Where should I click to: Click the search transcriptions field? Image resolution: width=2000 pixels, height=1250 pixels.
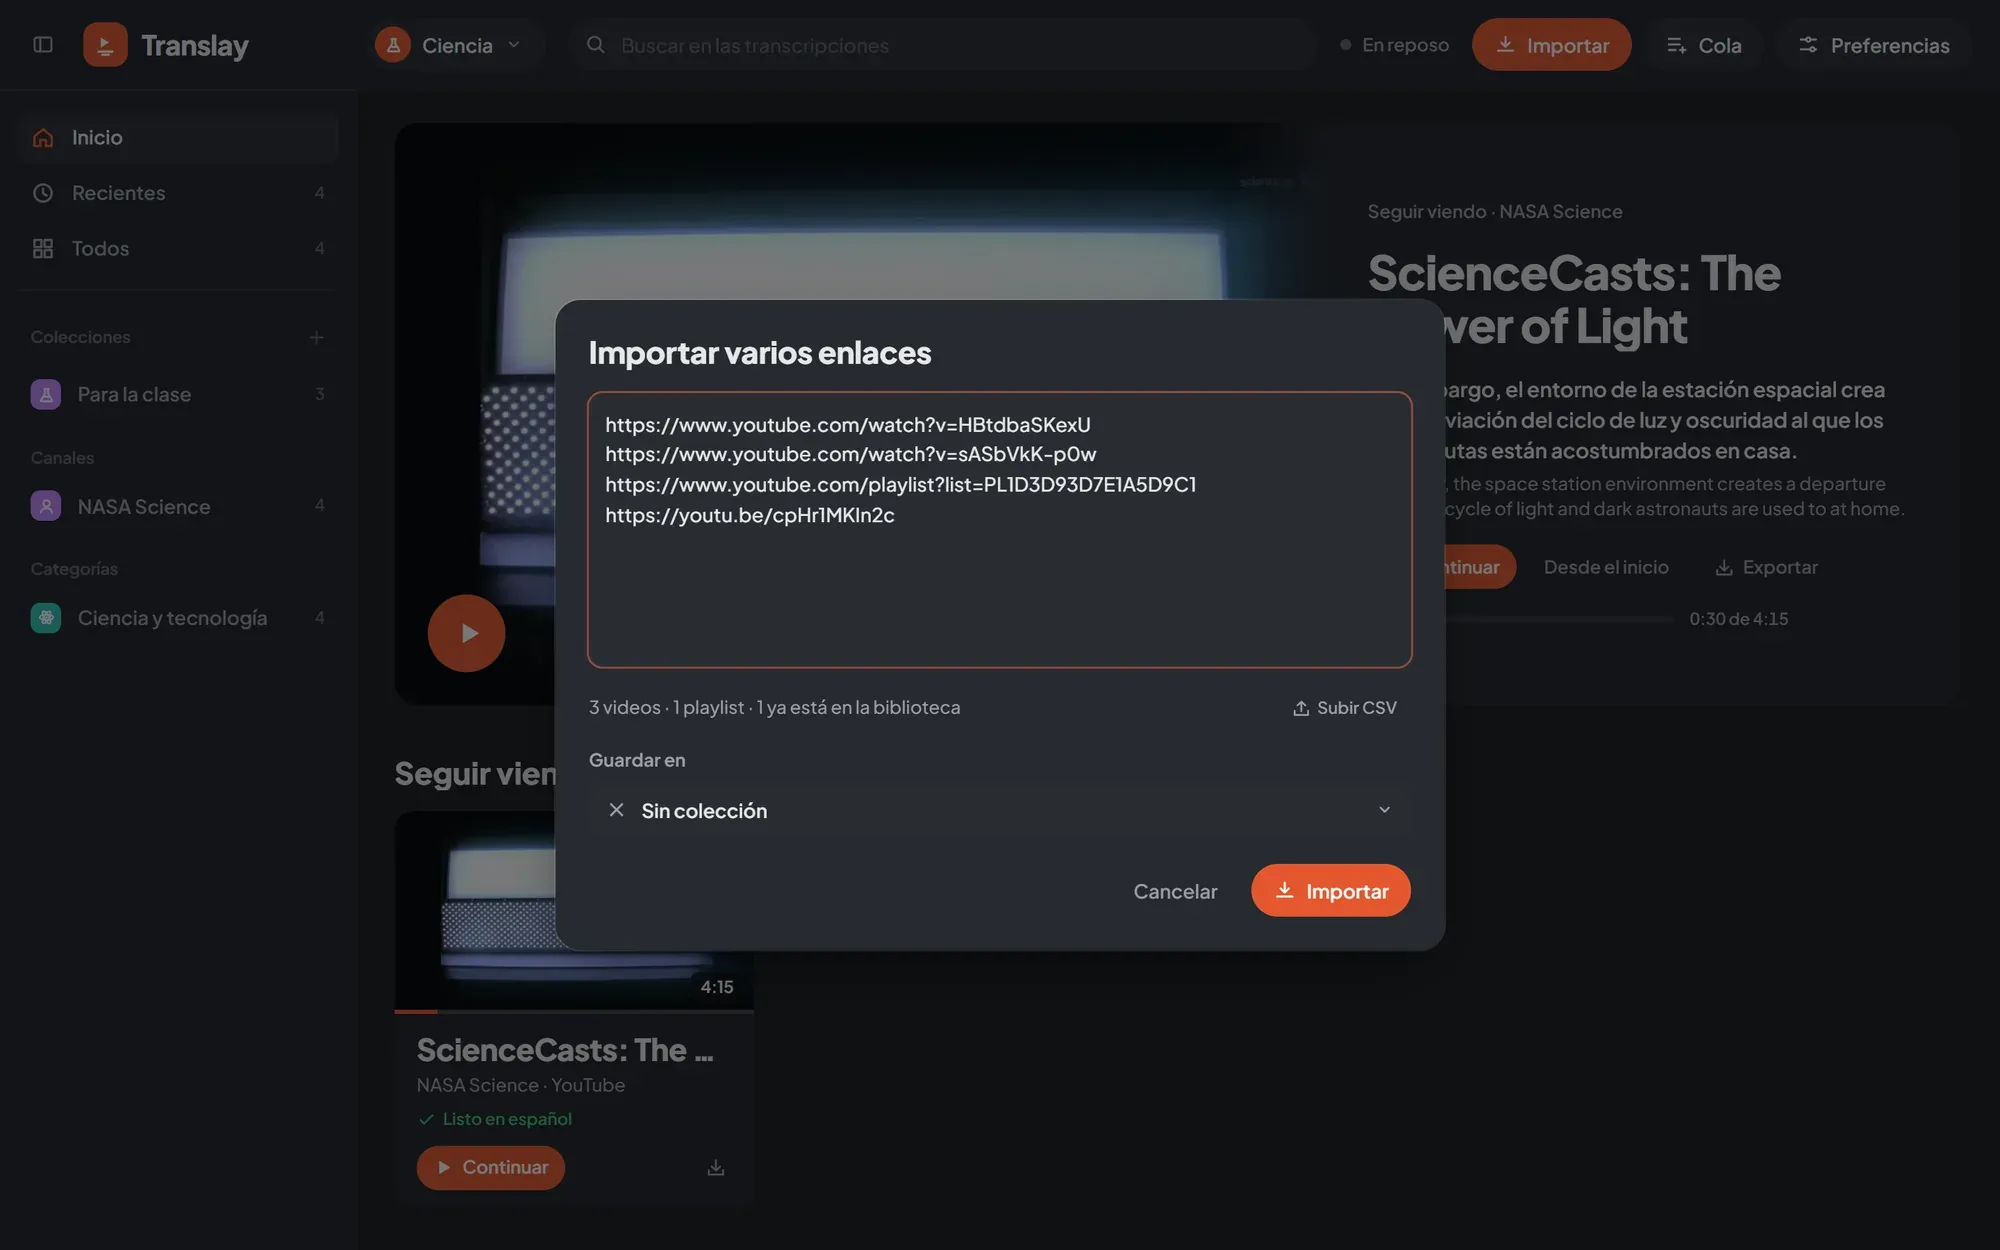point(944,45)
